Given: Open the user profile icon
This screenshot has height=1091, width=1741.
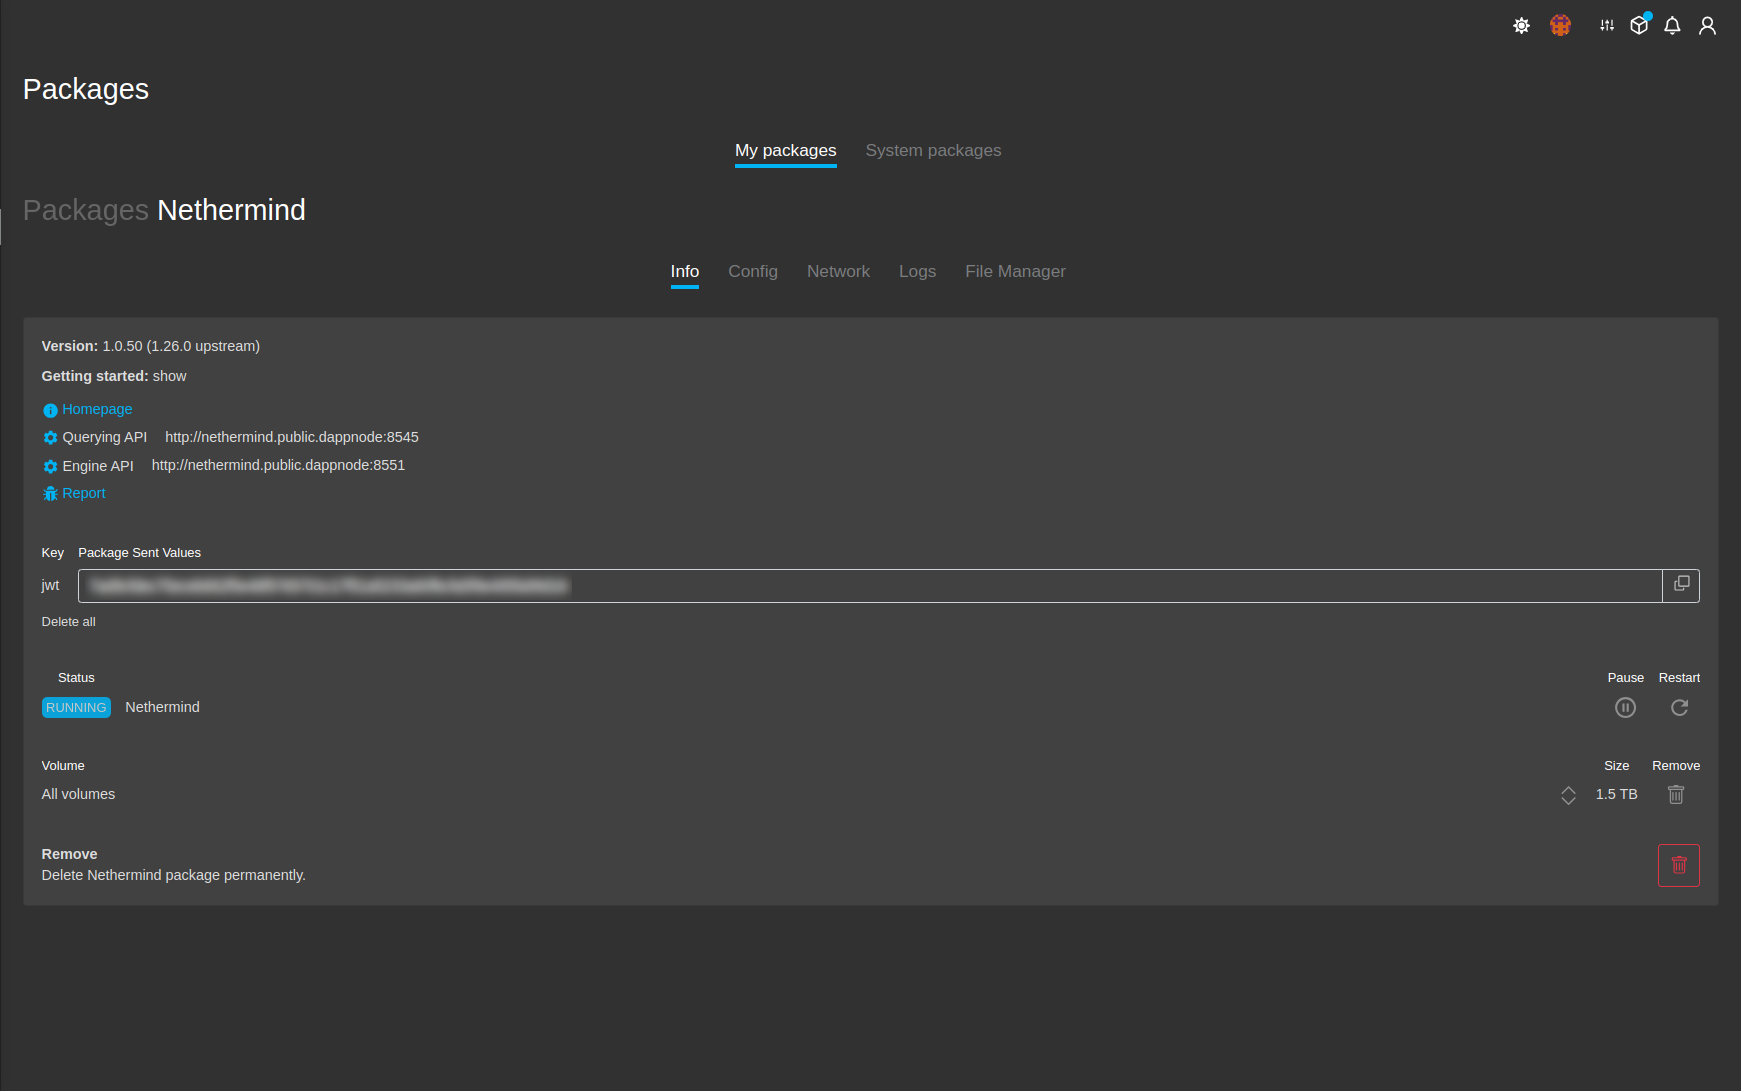Looking at the screenshot, I should tap(1707, 26).
